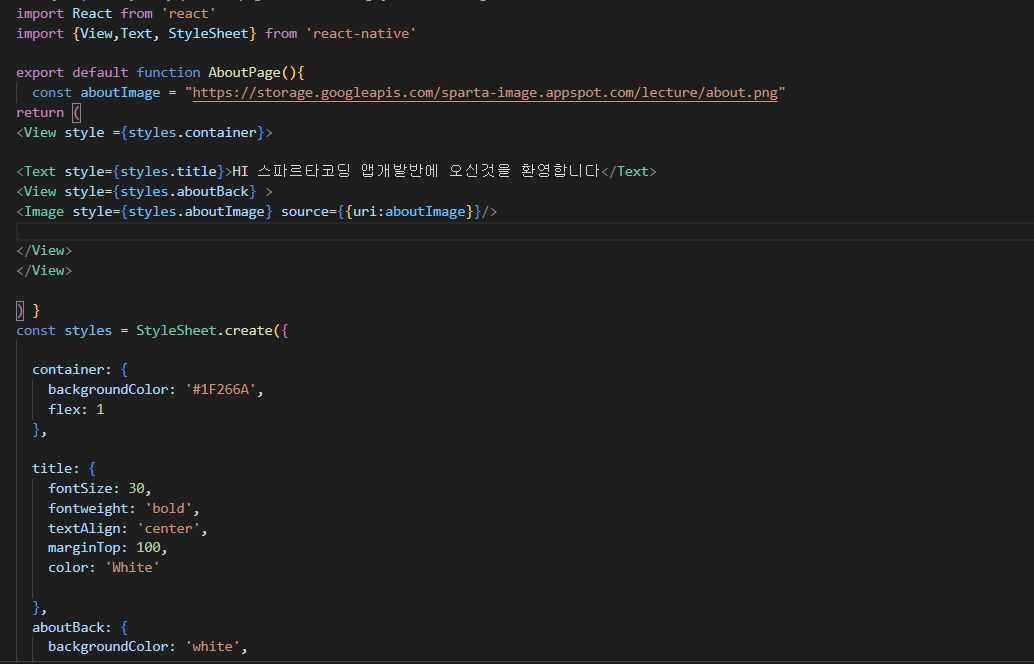Click the fontSize: 30 property
Image resolution: width=1034 pixels, height=664 pixels.
pyautogui.click(x=96, y=489)
